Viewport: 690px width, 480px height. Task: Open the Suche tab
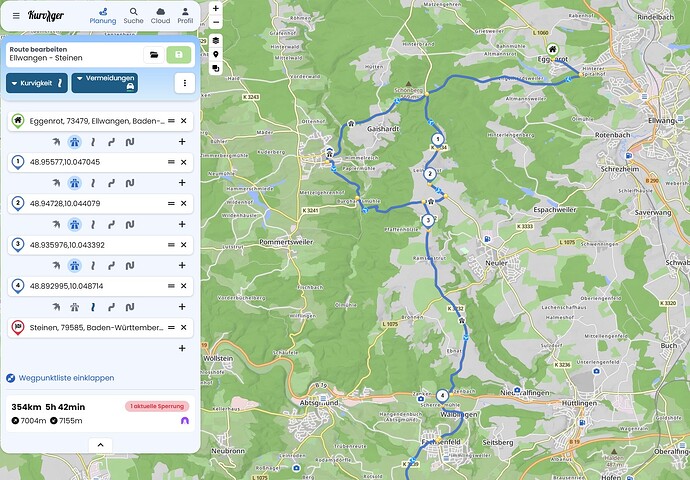point(133,16)
